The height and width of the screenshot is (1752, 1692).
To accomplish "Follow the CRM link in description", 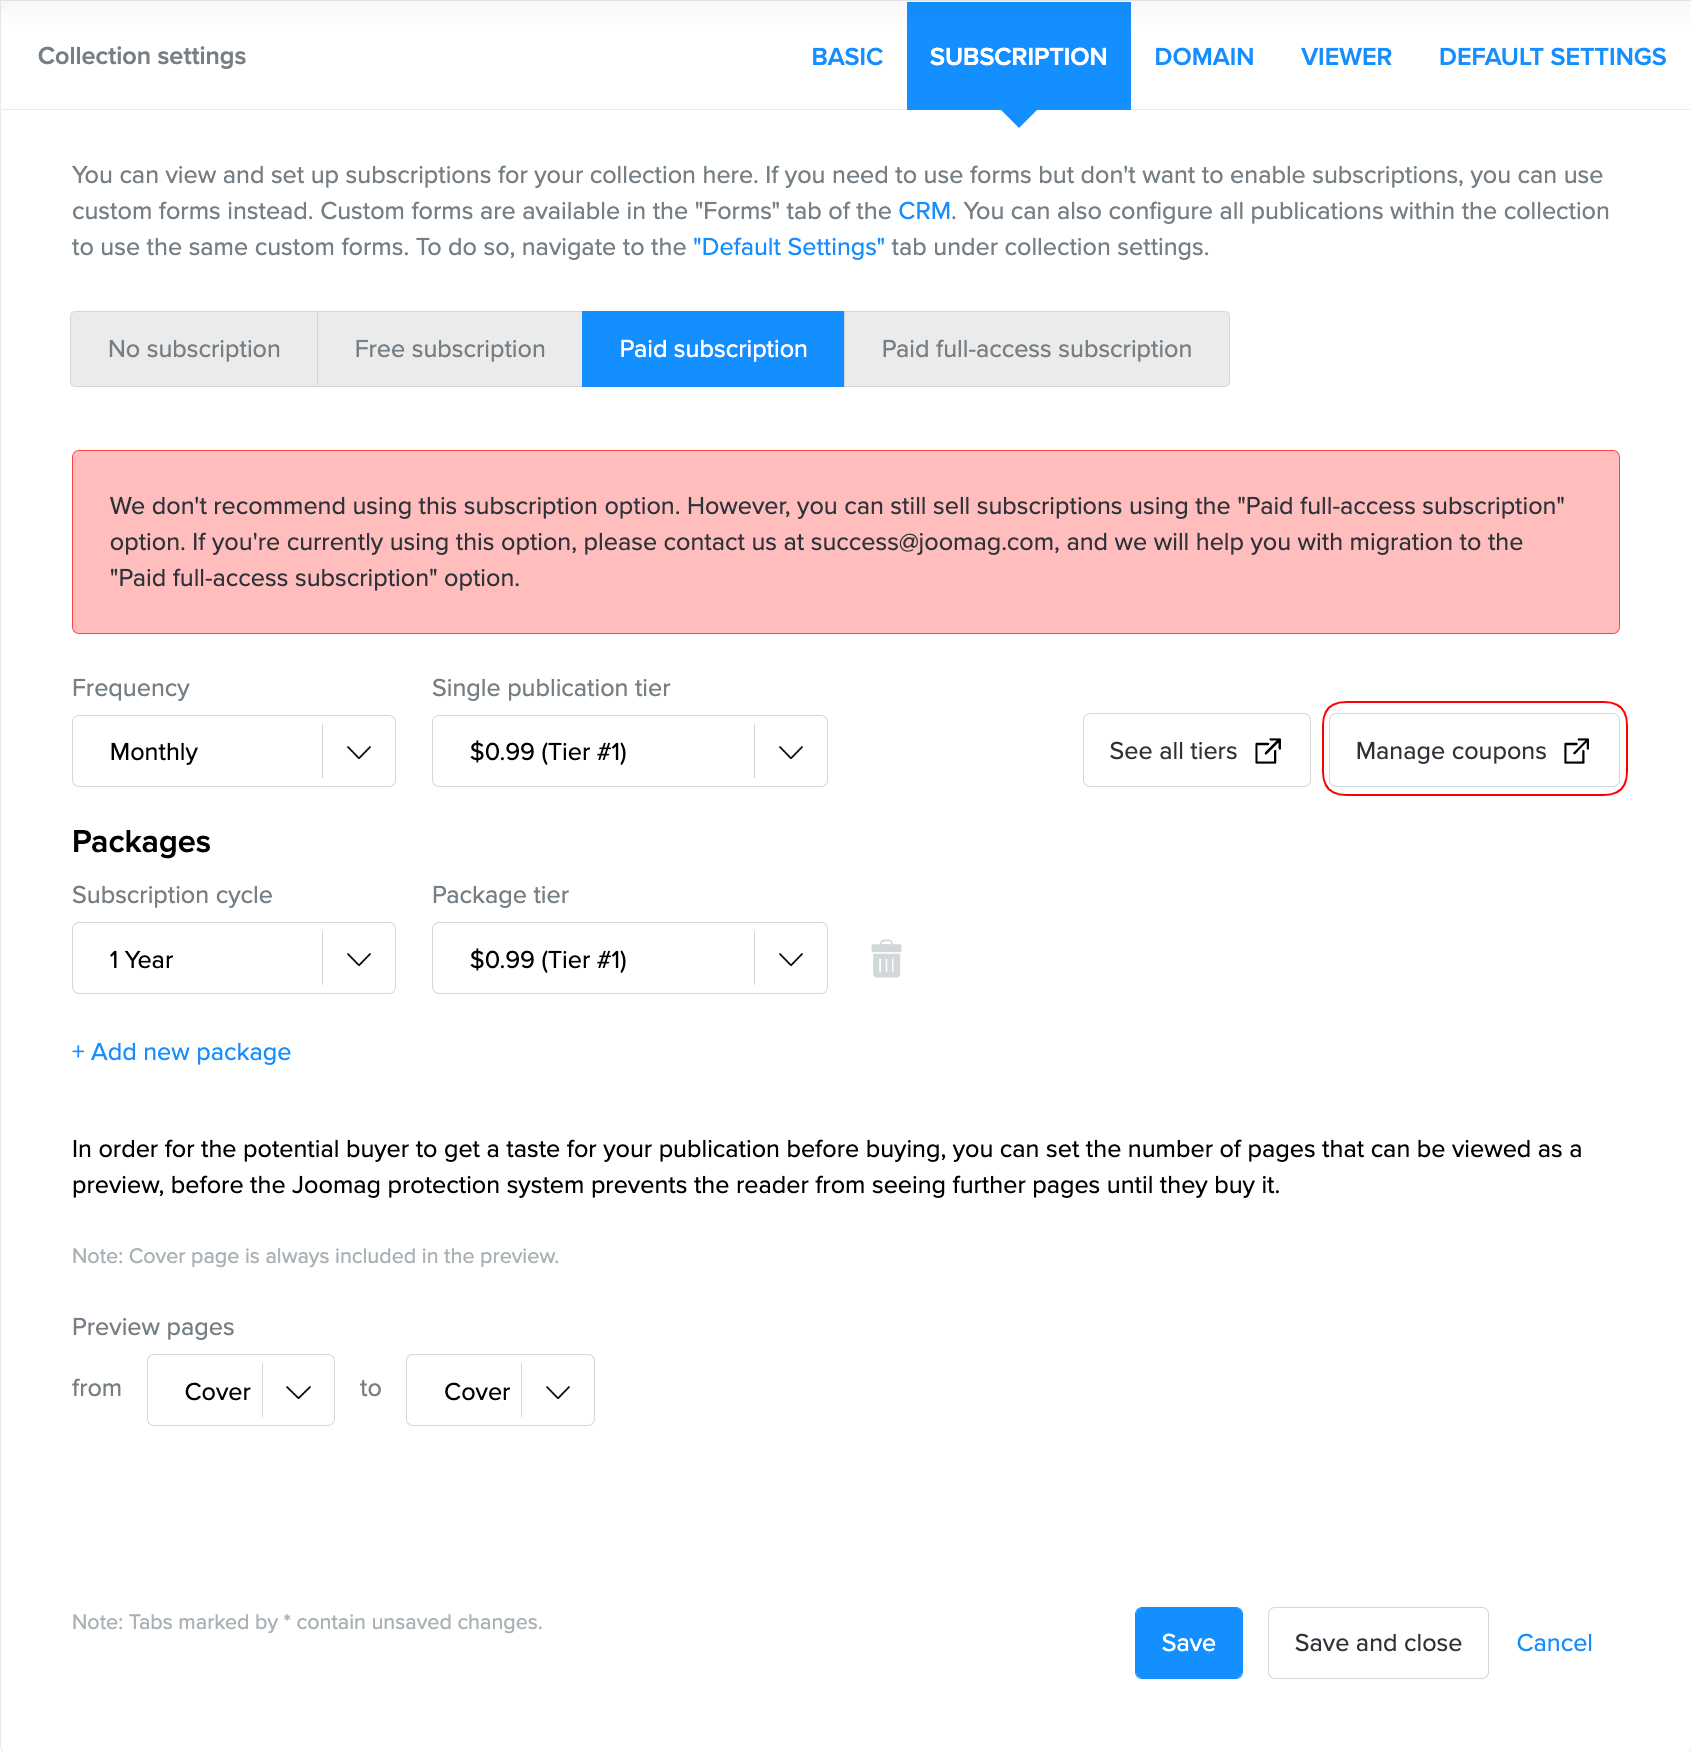I will click(924, 211).
